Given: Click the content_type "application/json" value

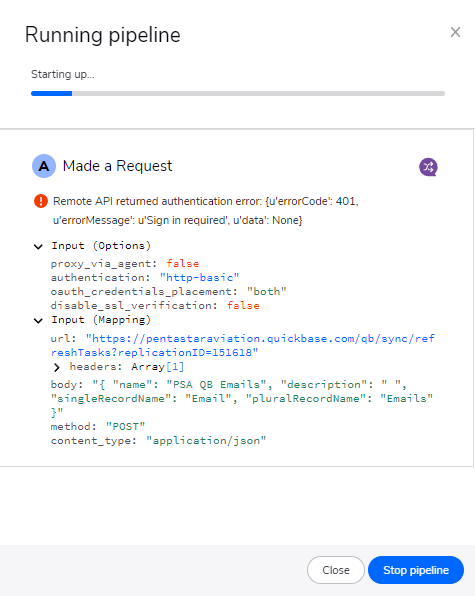Looking at the screenshot, I should click(206, 441).
